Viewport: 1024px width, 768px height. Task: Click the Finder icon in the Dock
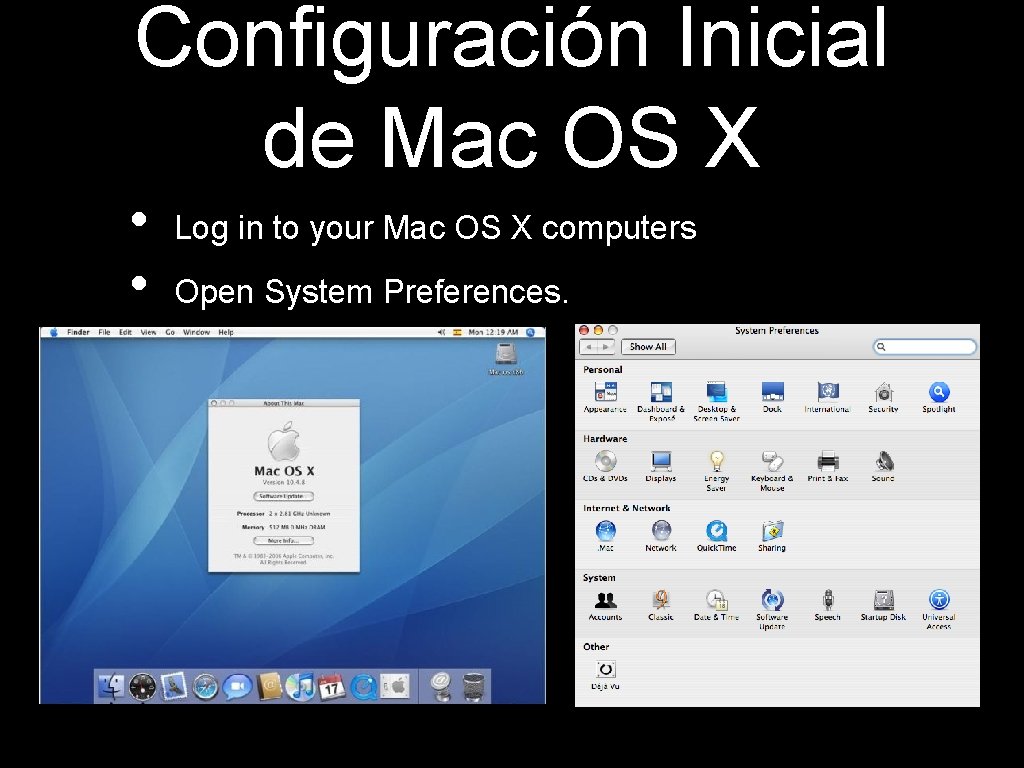click(x=112, y=686)
